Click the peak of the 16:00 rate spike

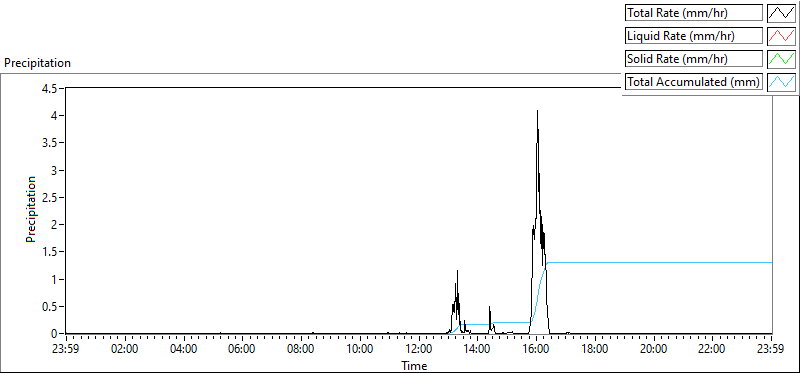tap(537, 111)
